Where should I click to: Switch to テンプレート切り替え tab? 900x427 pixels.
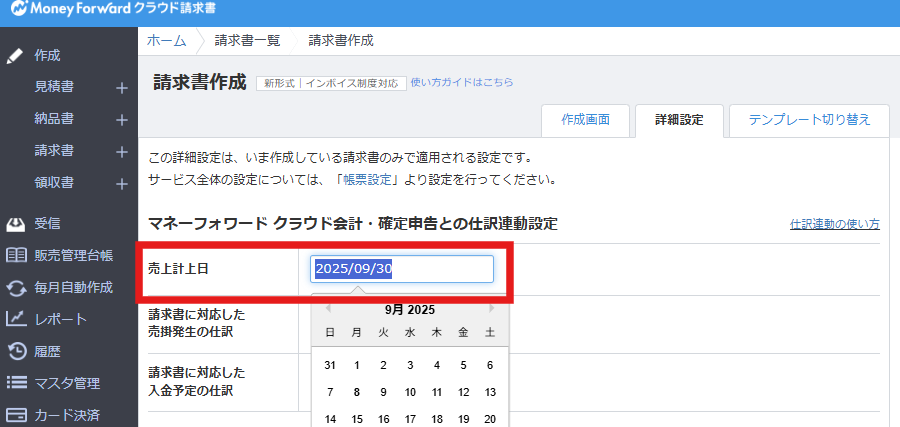click(x=809, y=119)
